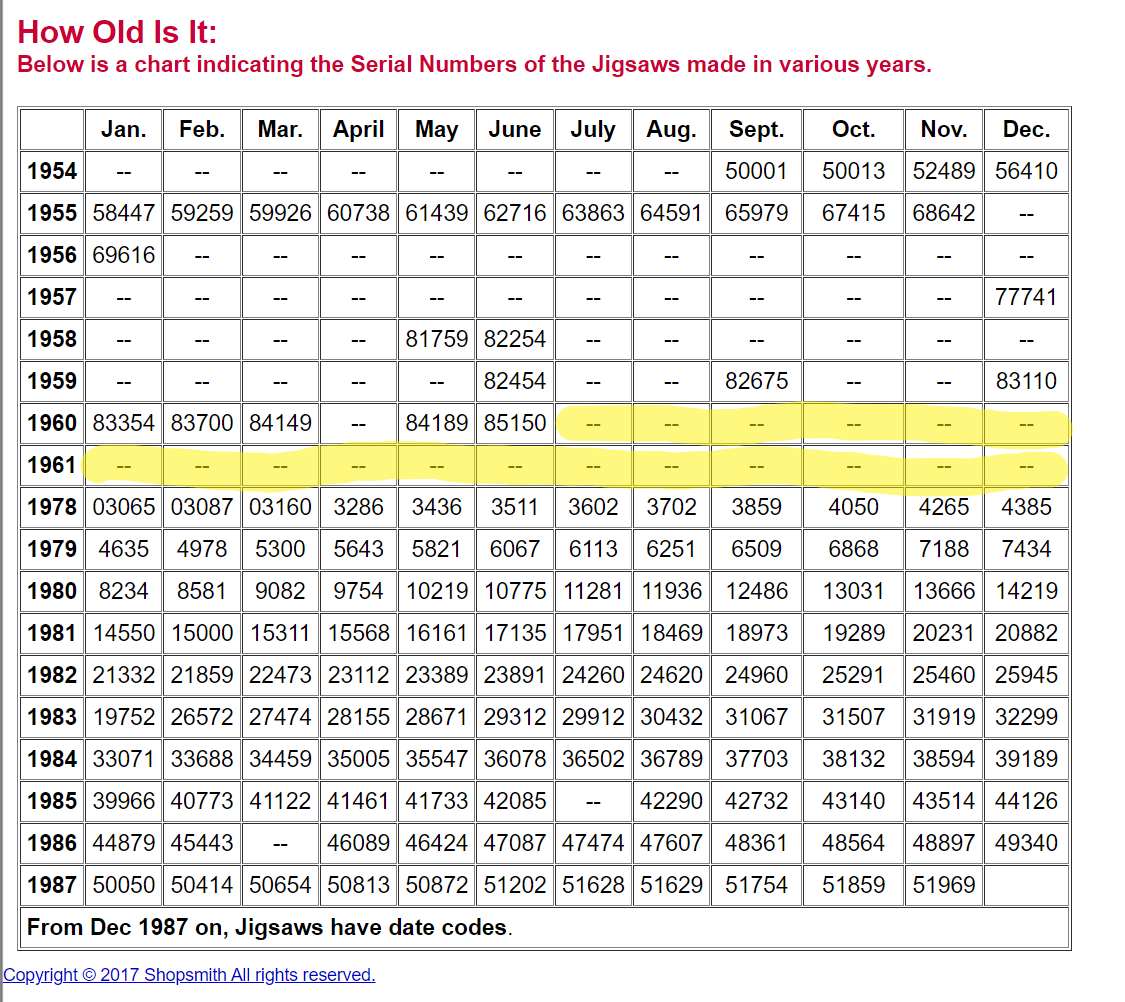Screen dimensions: 1125x1002
Task: Select the 'Sept.' column header
Action: 756,129
